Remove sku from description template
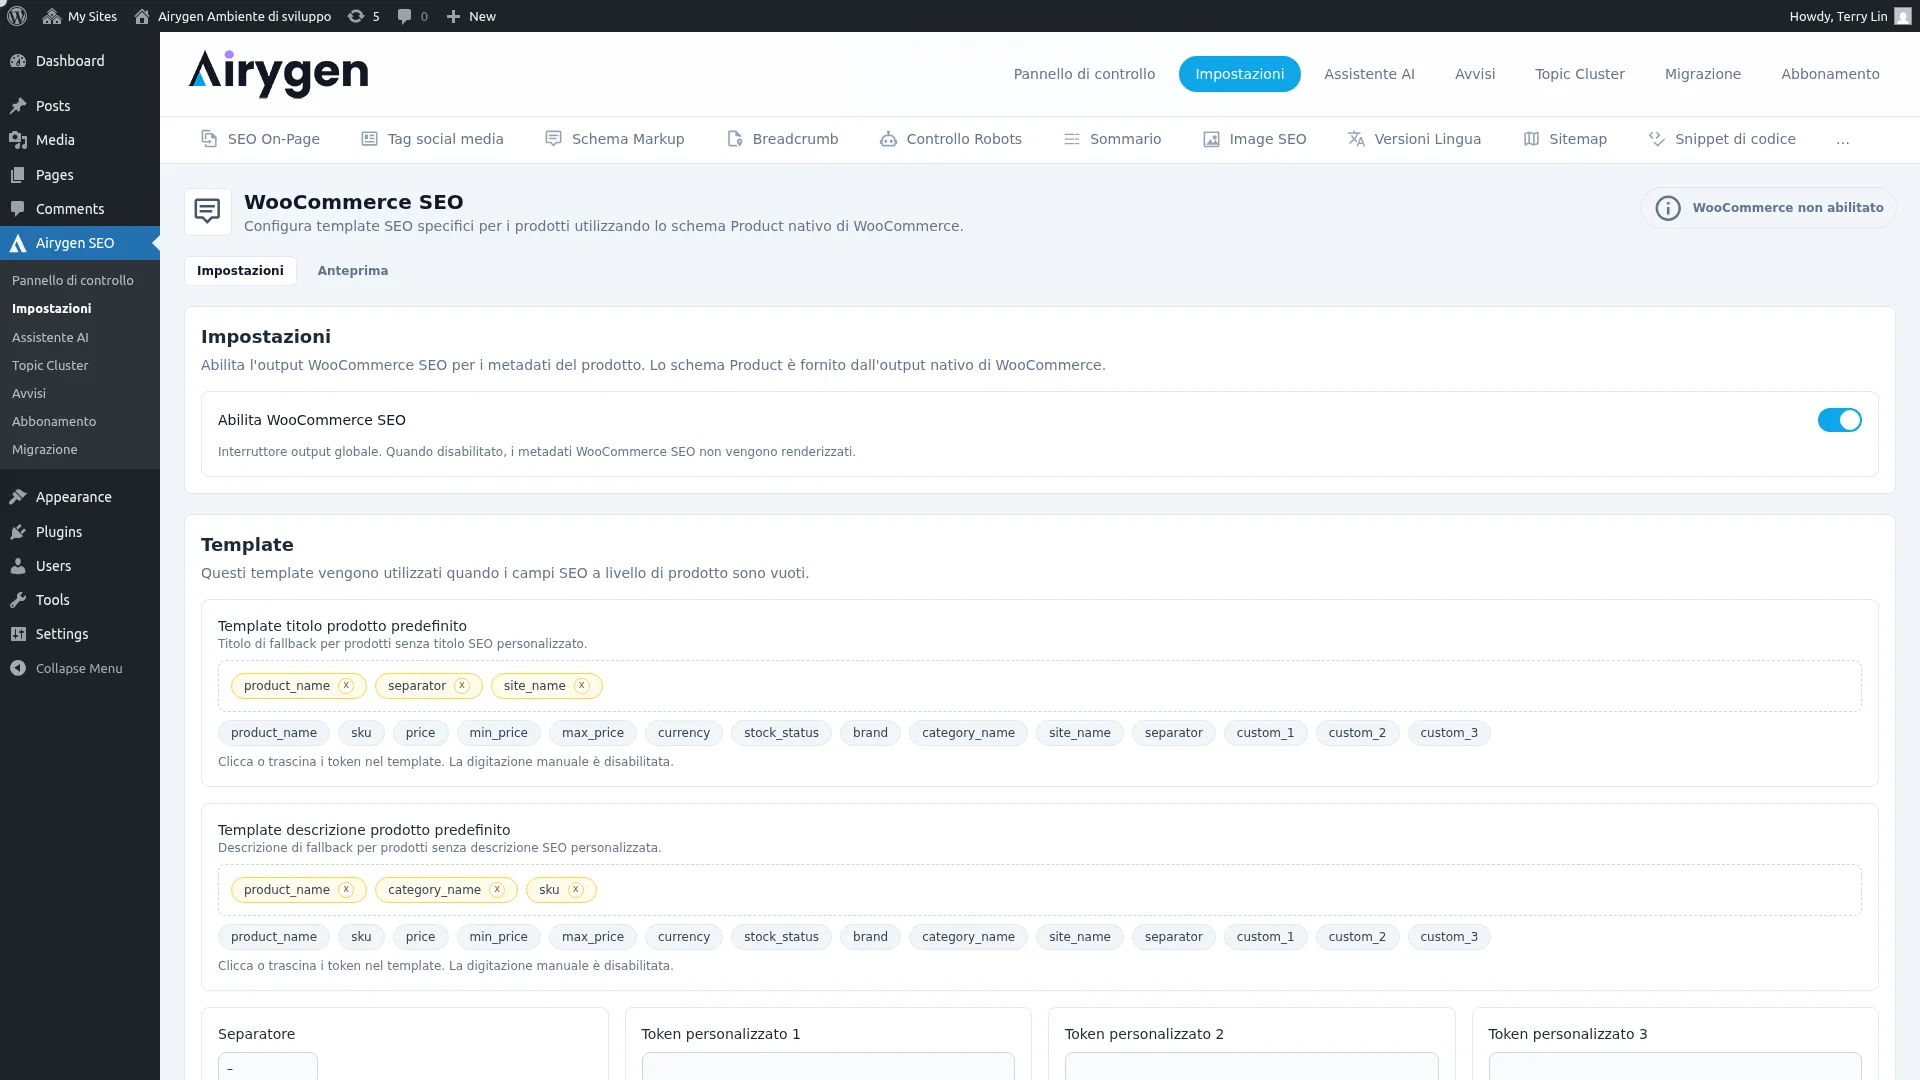The image size is (1920, 1080). click(x=576, y=890)
